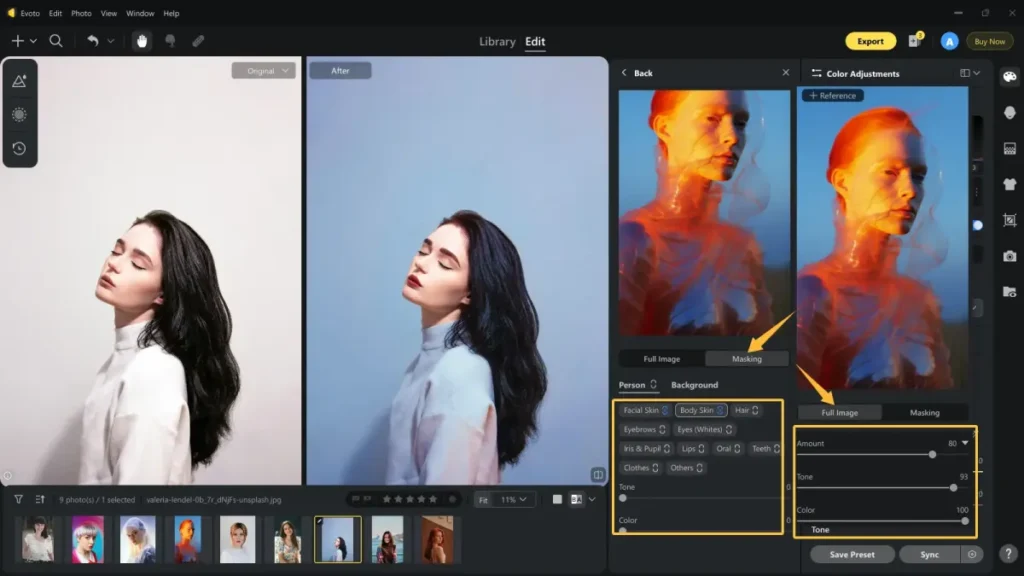This screenshot has width=1024, height=576.
Task: Click the magnifier search icon in toolbar
Action: point(56,41)
